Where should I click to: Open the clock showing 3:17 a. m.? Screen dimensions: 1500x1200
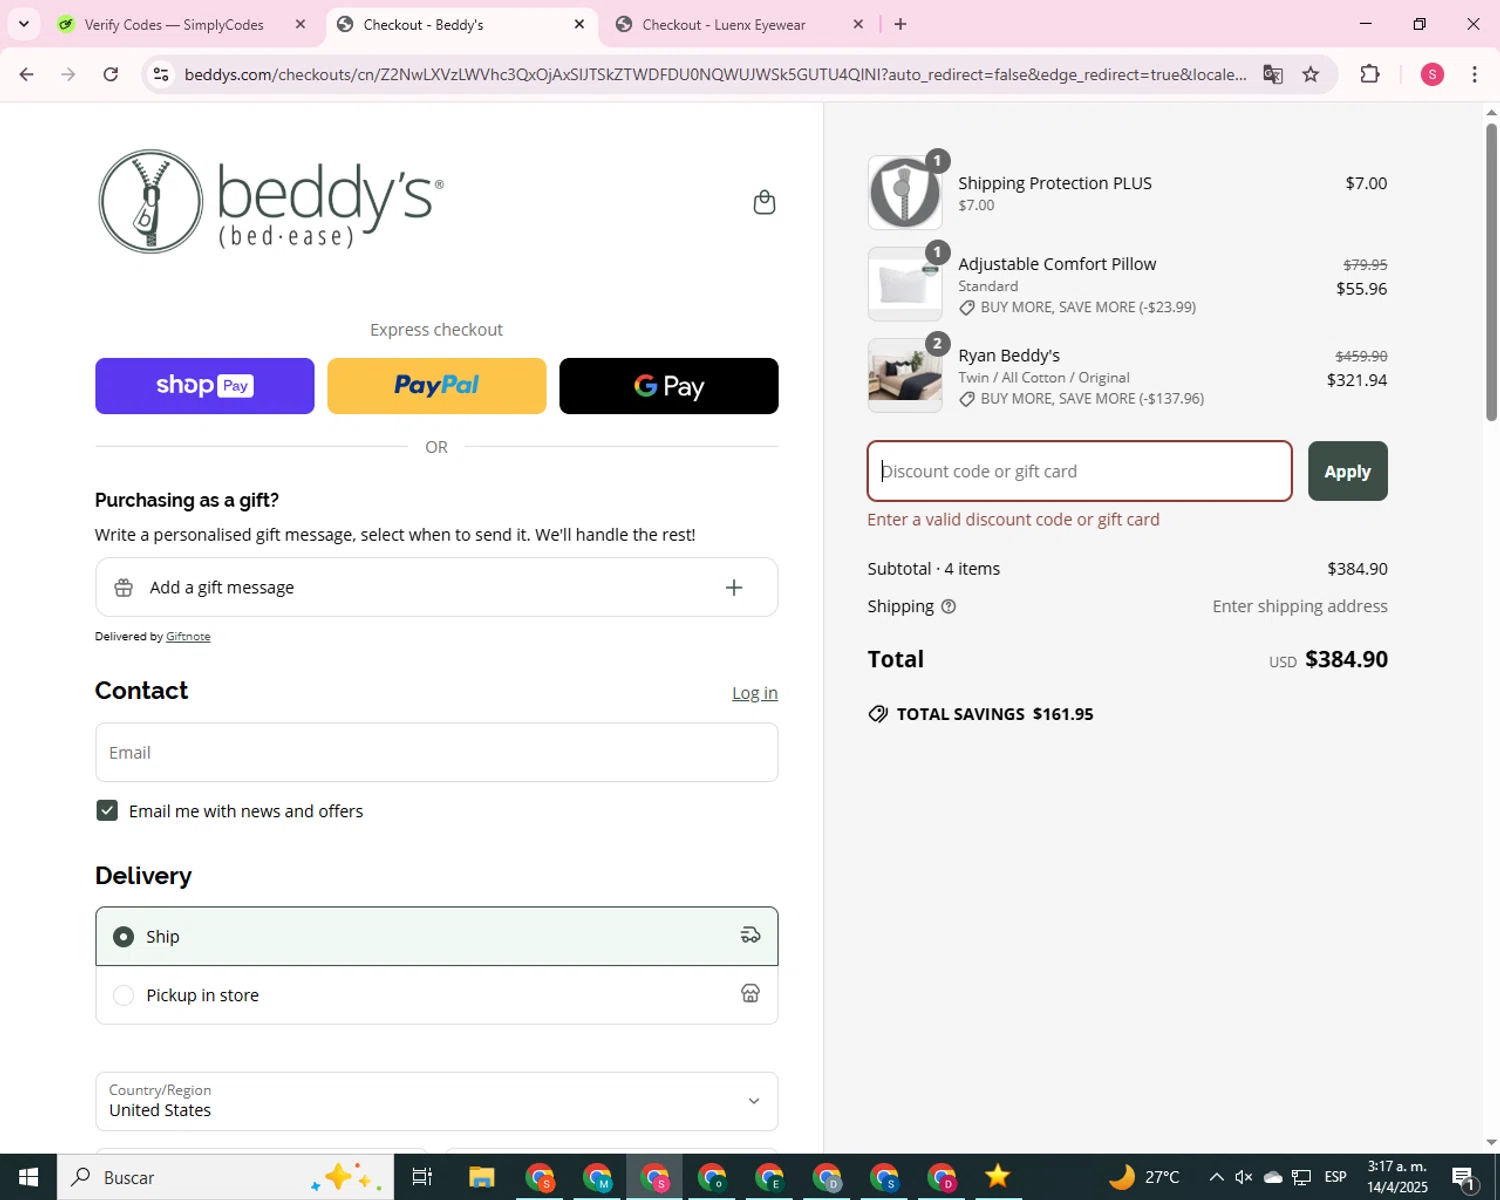click(1397, 1177)
